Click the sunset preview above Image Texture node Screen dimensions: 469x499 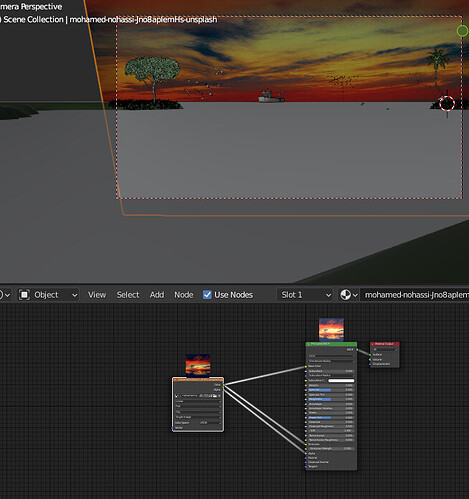(198, 365)
